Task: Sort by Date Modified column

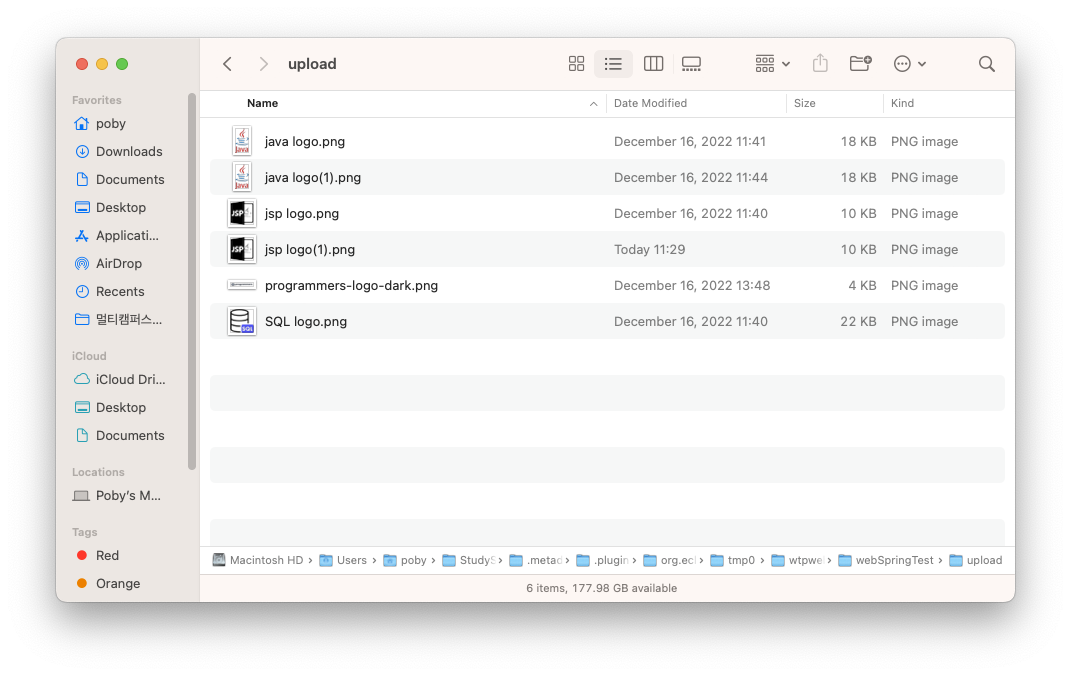Action: click(x=650, y=104)
